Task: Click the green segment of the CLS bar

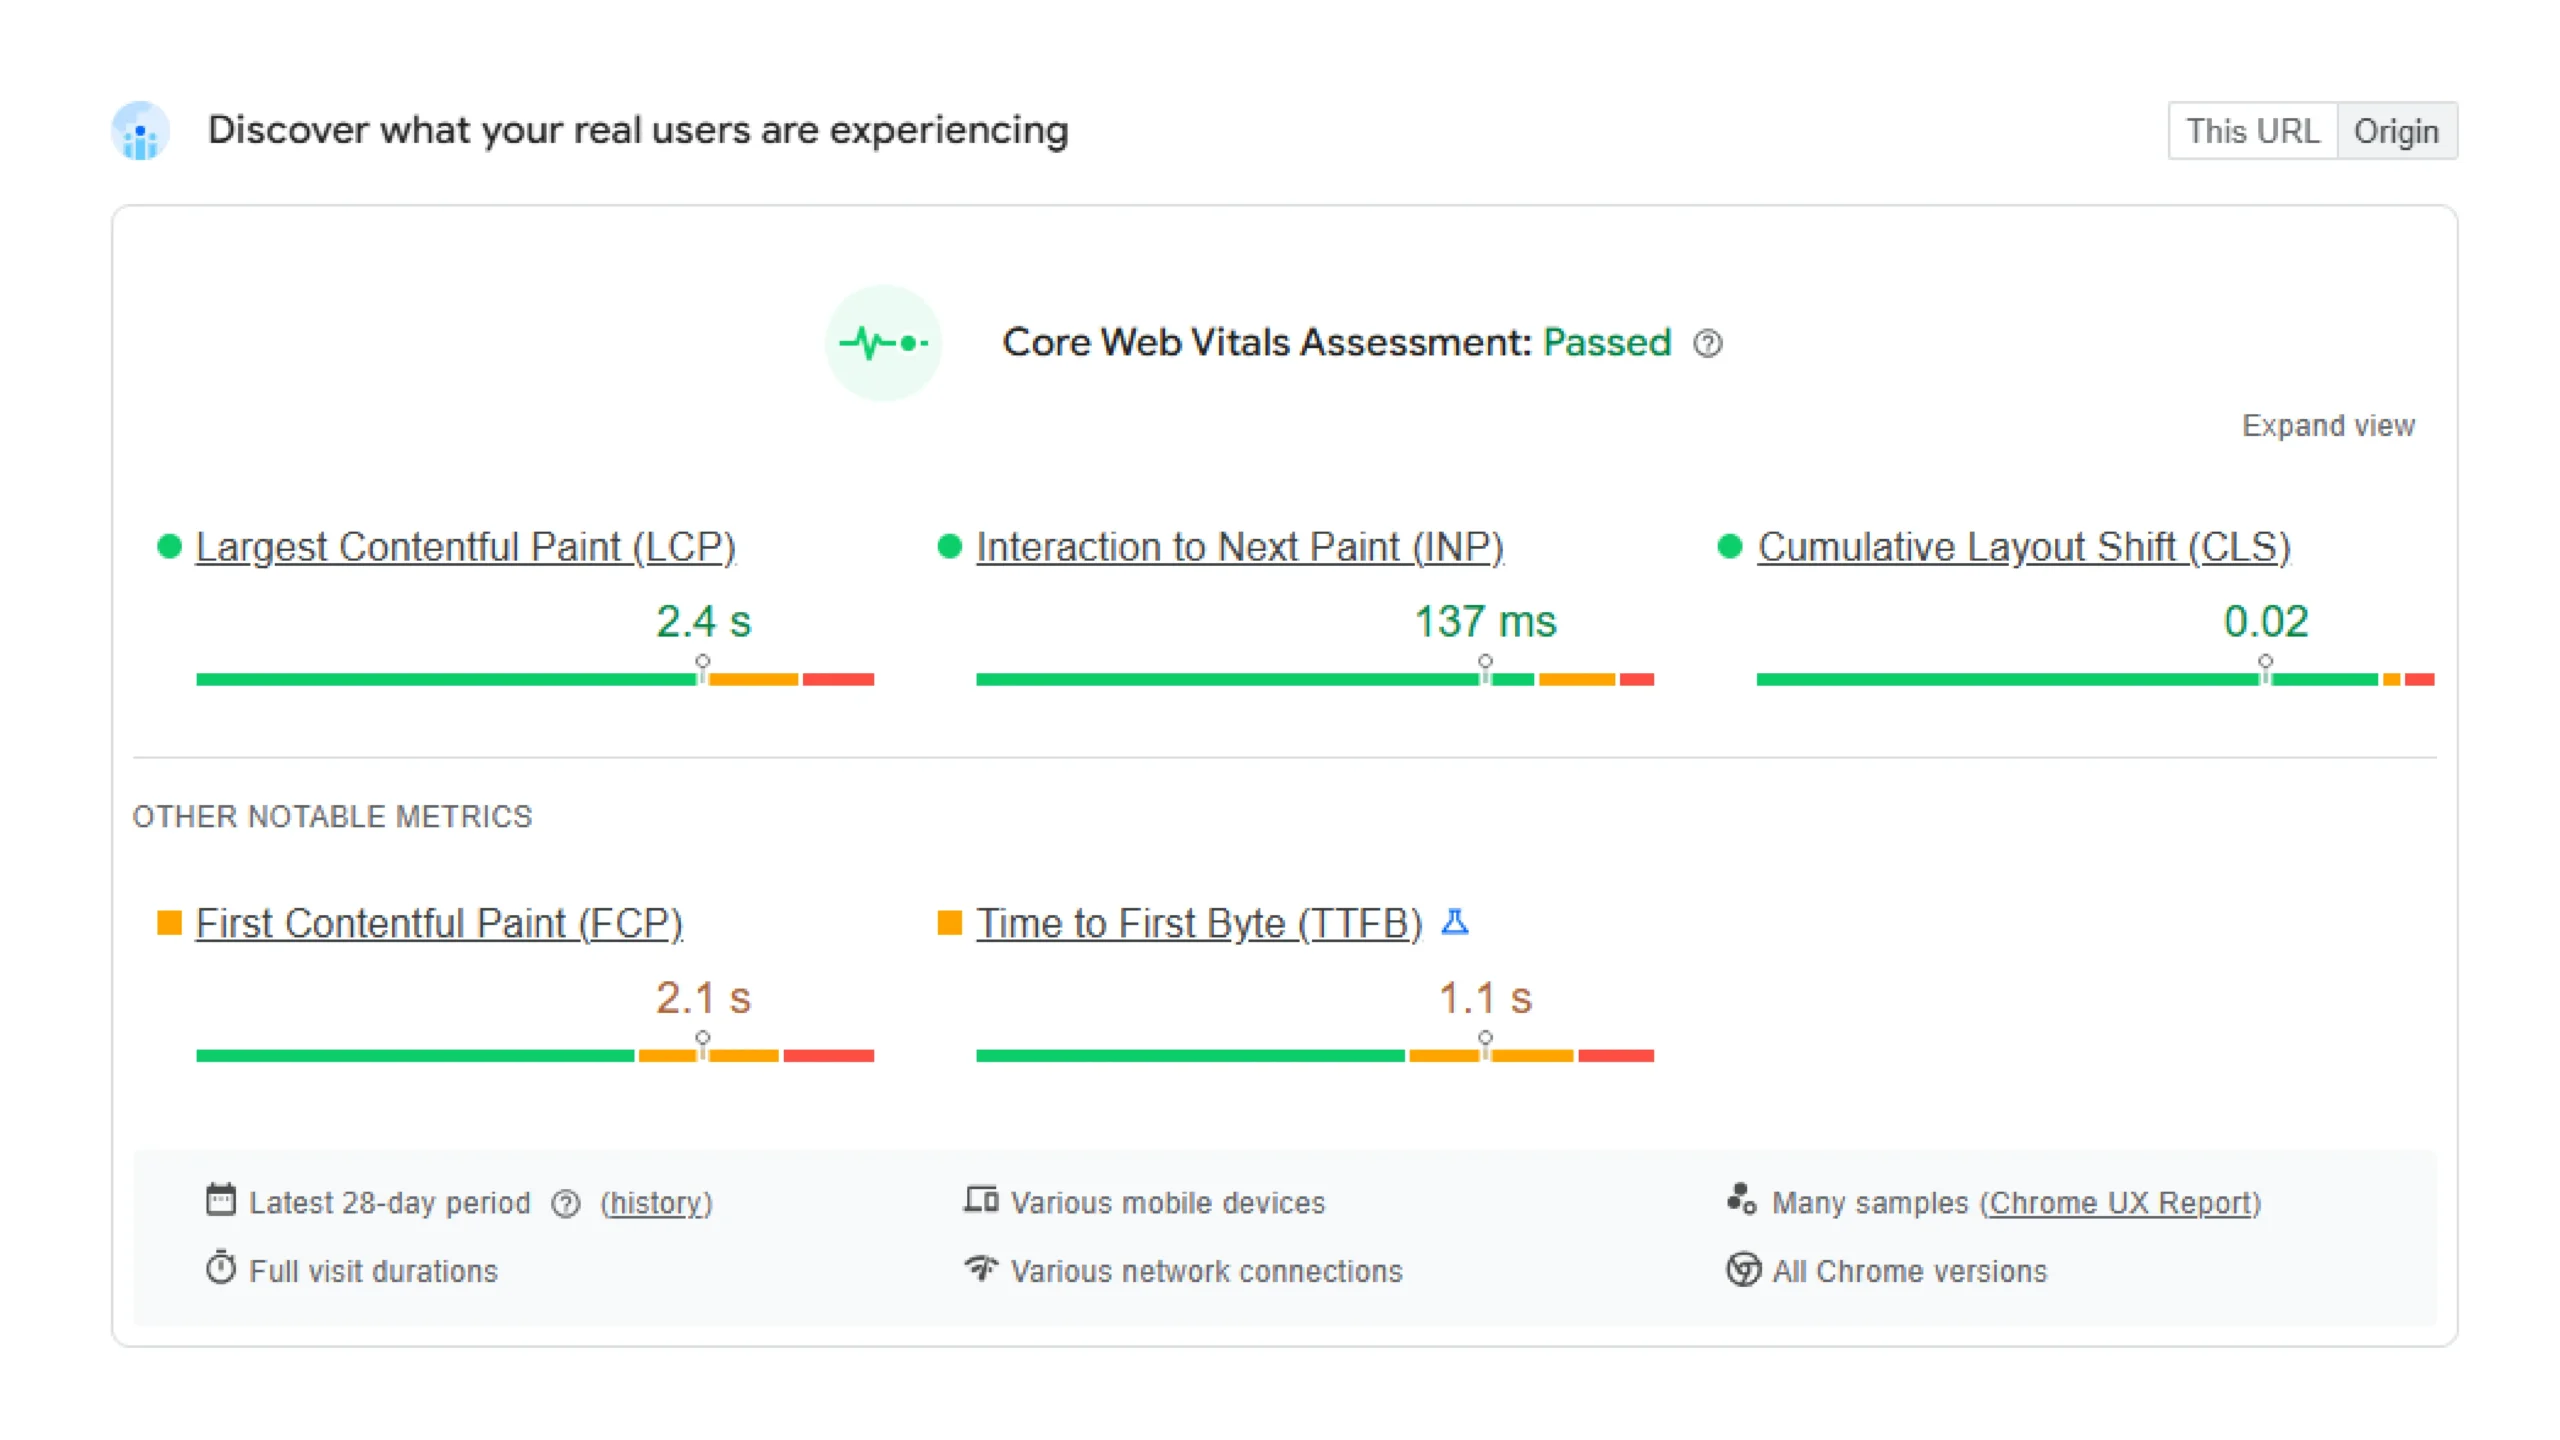Action: click(x=1950, y=679)
